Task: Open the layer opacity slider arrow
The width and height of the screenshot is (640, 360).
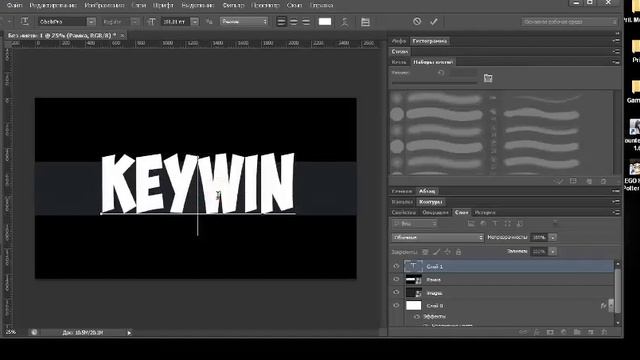Action: pos(553,237)
